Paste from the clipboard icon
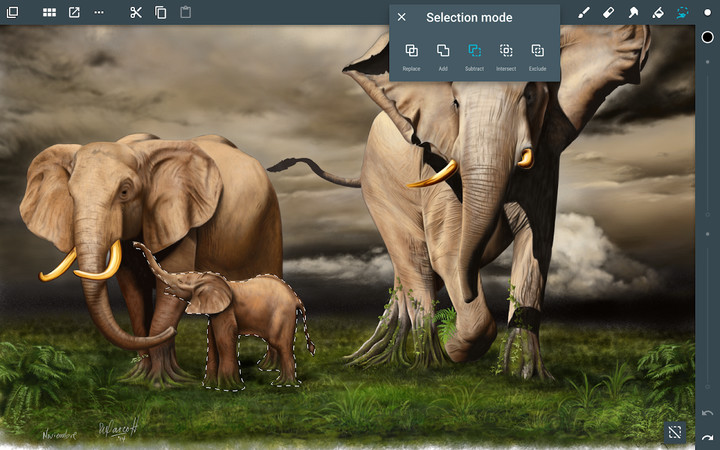The width and height of the screenshot is (720, 450). click(186, 13)
